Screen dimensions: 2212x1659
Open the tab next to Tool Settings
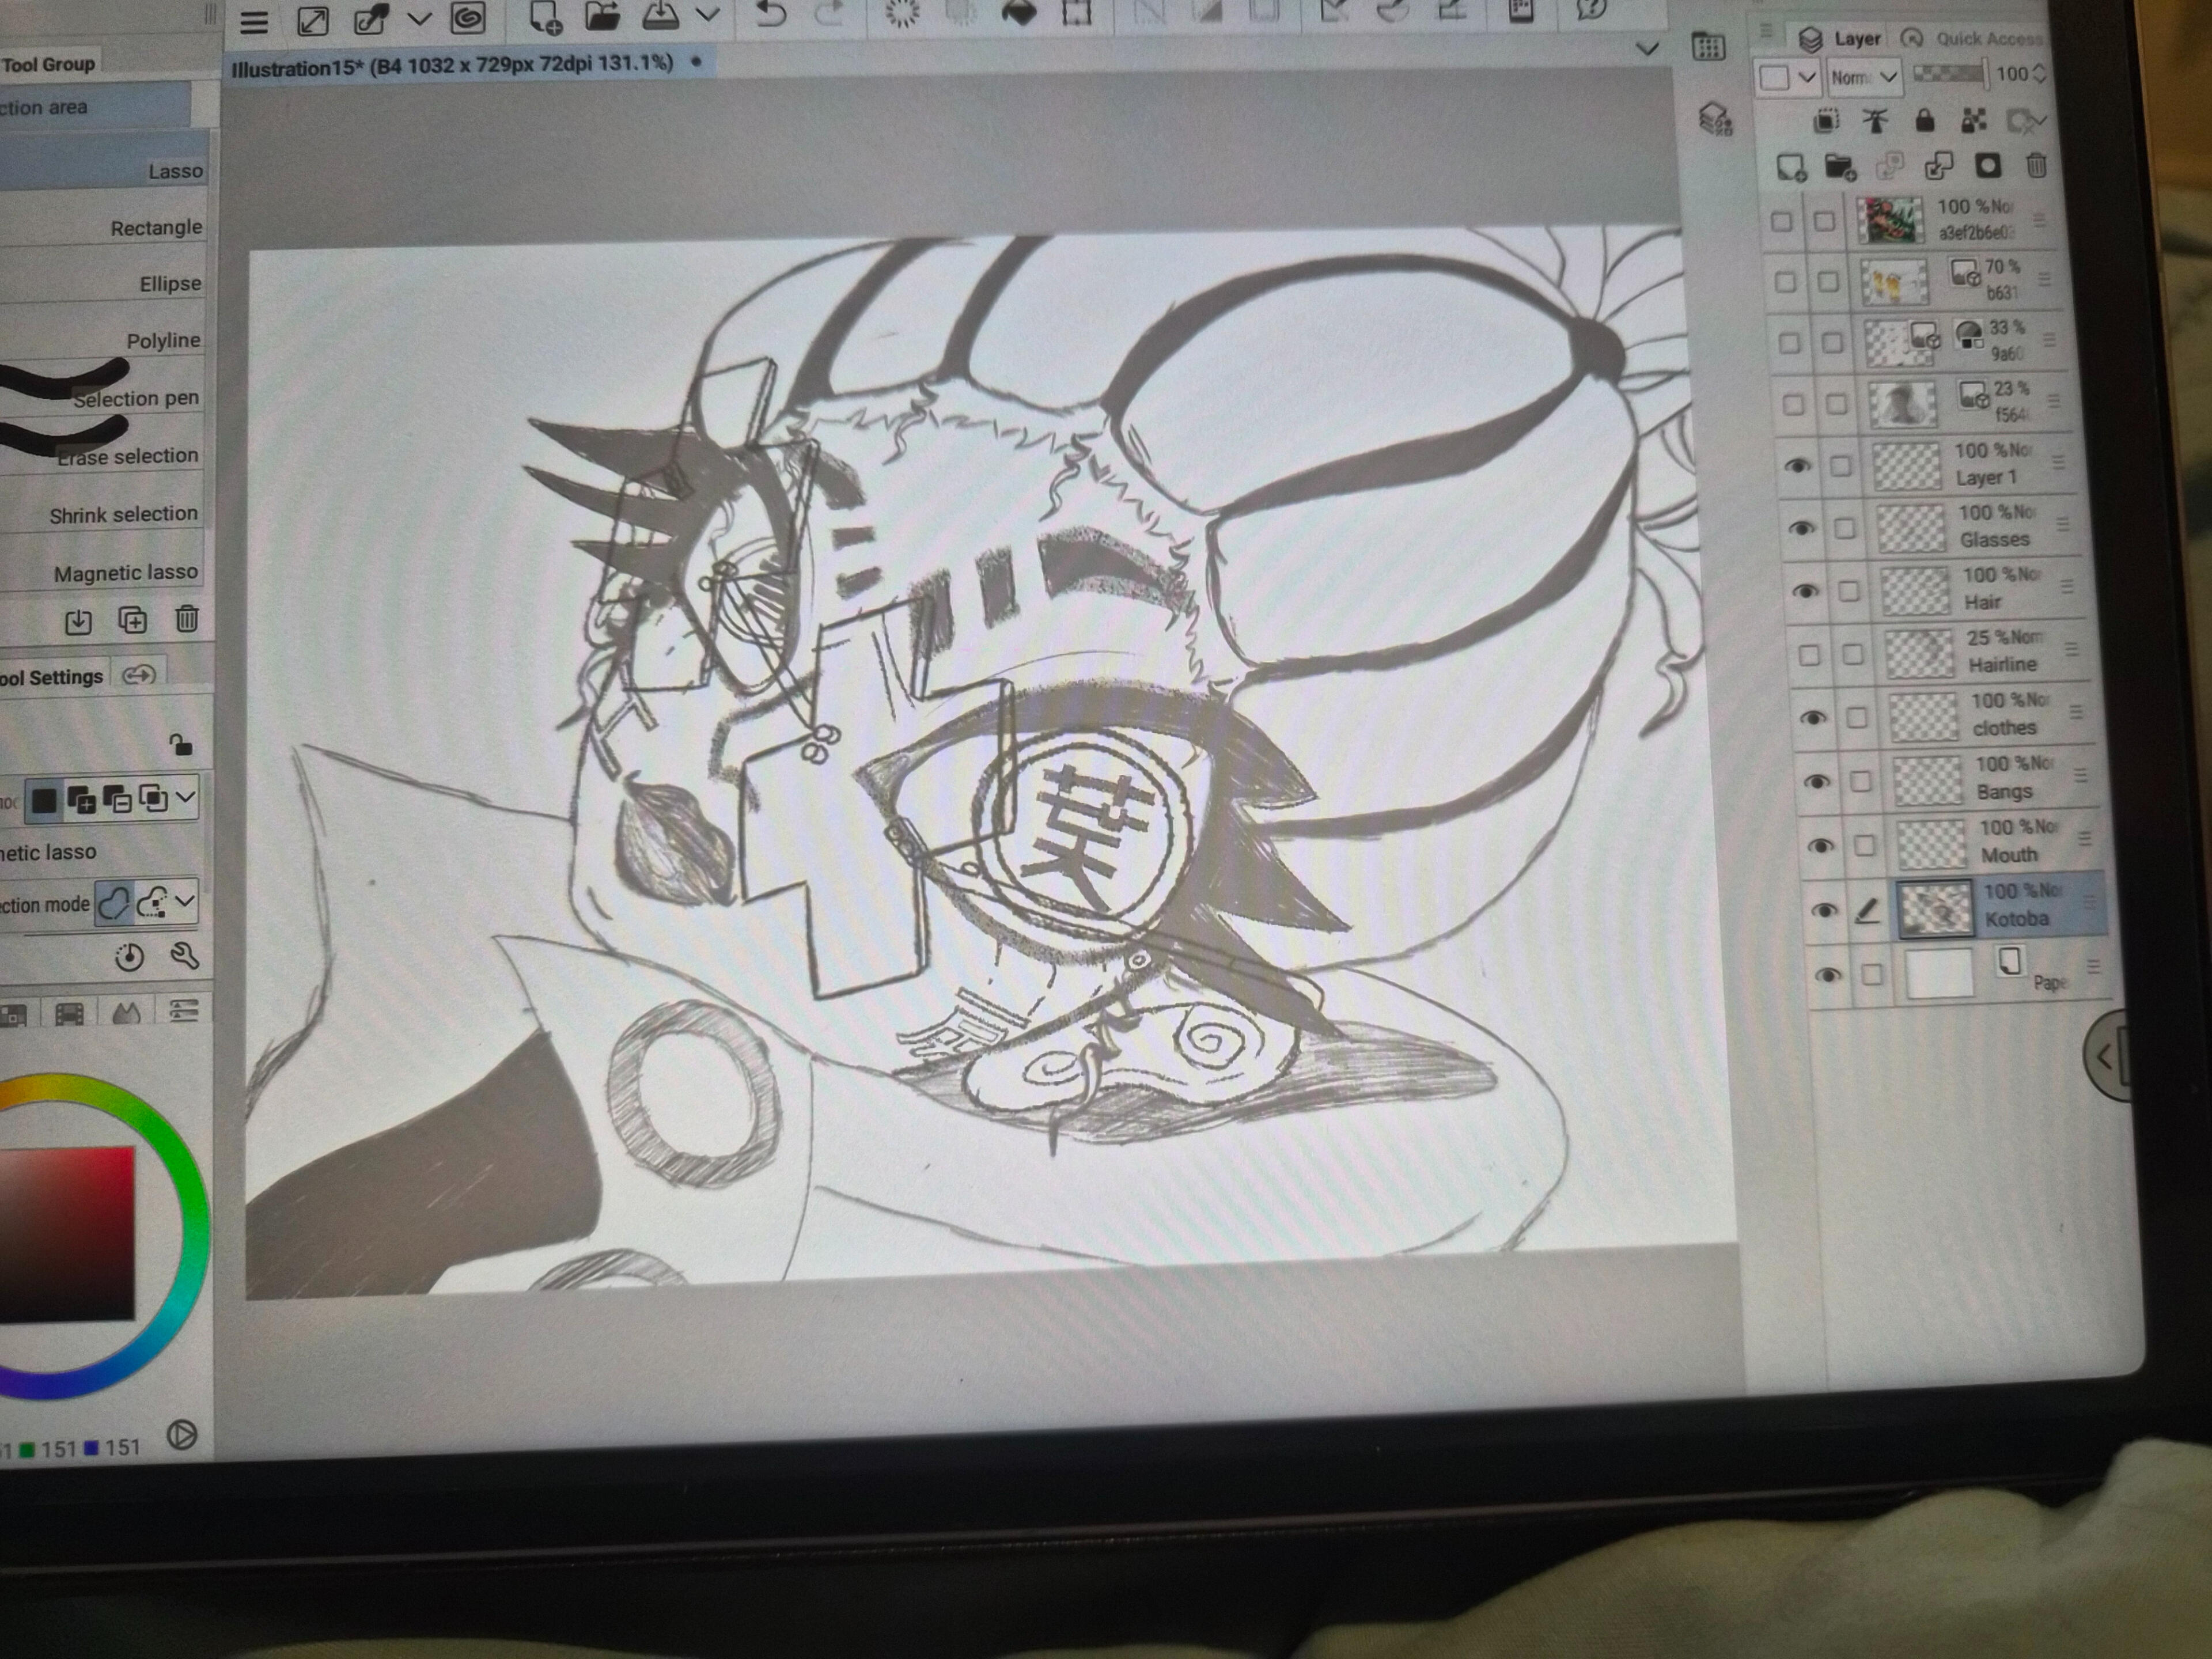point(138,675)
